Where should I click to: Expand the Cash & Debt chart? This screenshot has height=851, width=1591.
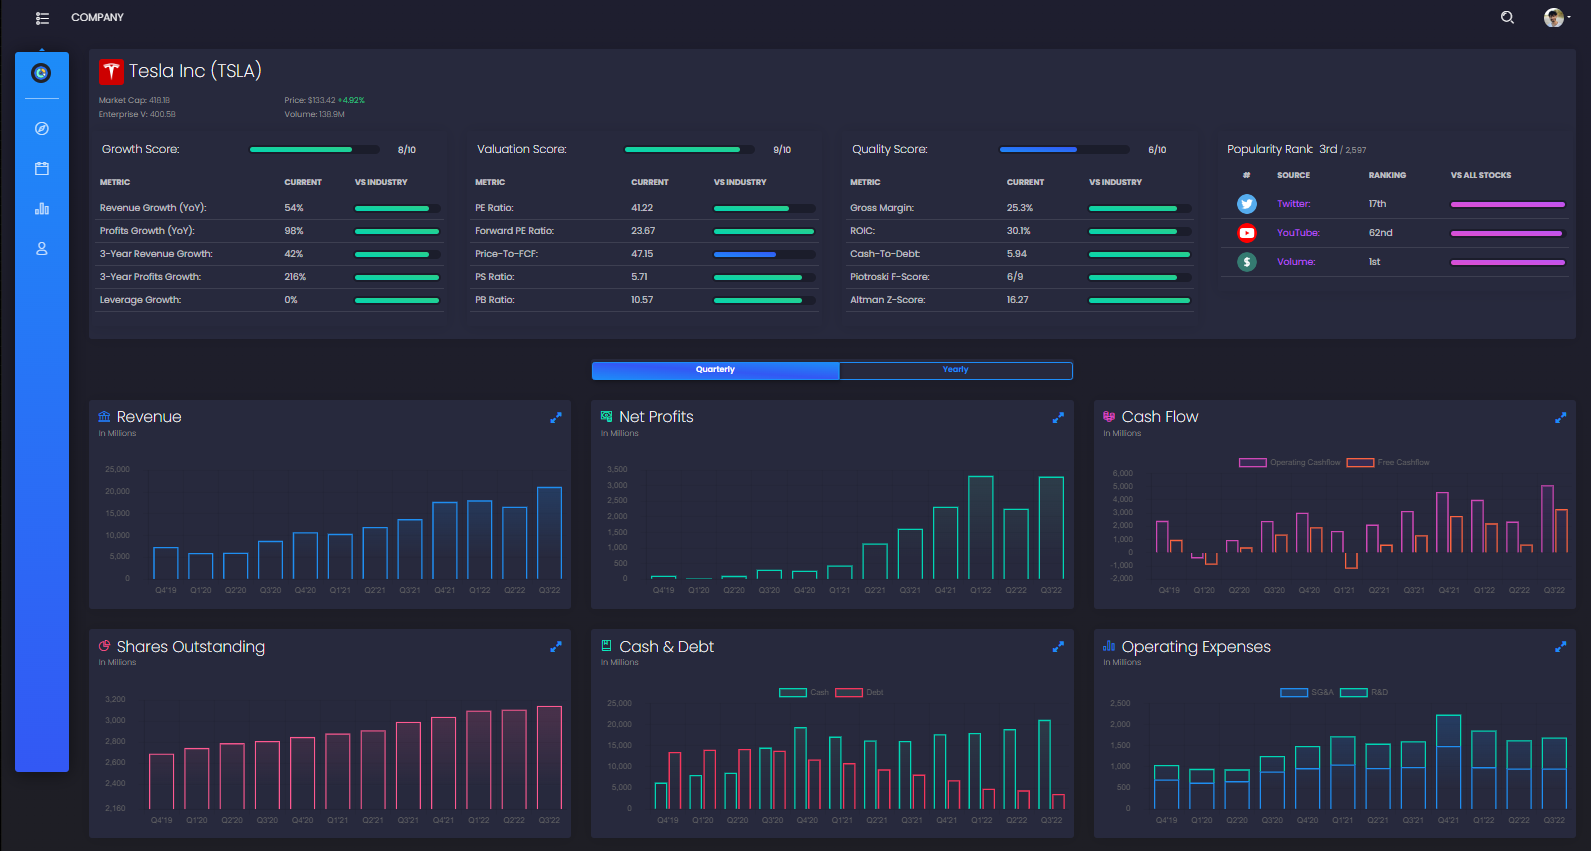tap(1058, 647)
